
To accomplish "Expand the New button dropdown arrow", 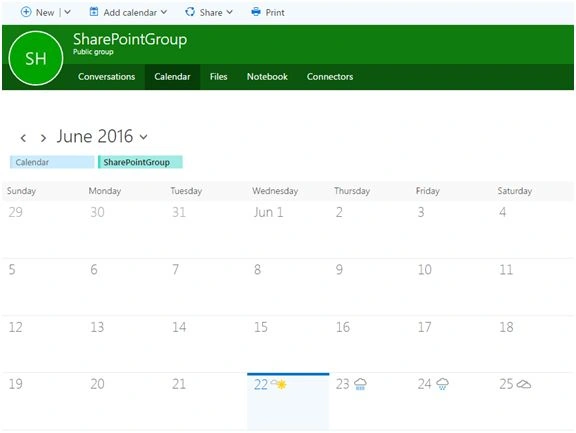I will (67, 12).
